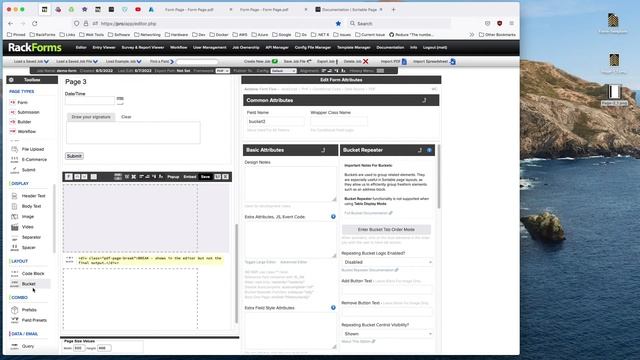Switch to Documentation | Sortable Page tab
Viewport: 640px width, 360px height.
[349, 9]
